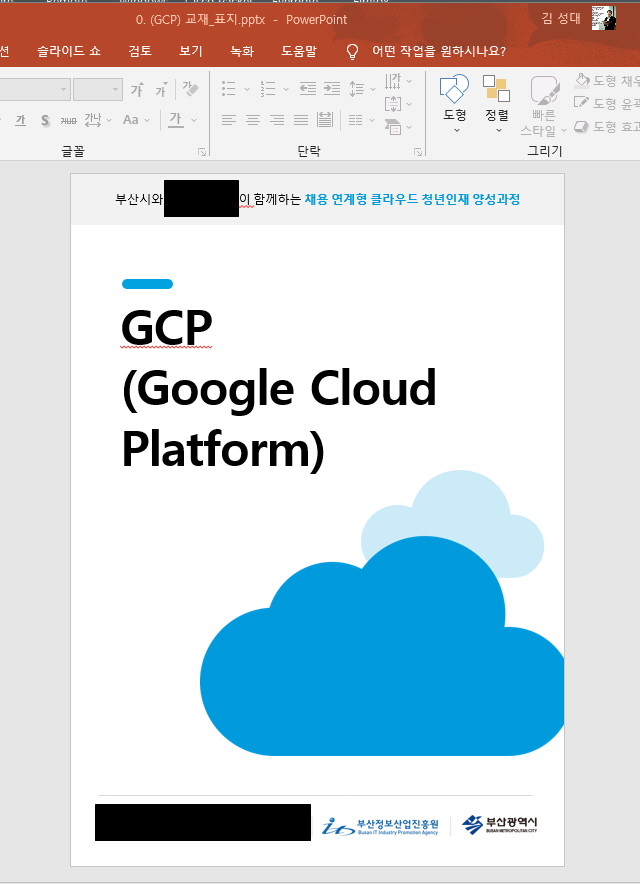Viewport: 640px width, 884px height.
Task: Click the 도형 윤곽선 shape outline button
Action: coord(607,104)
